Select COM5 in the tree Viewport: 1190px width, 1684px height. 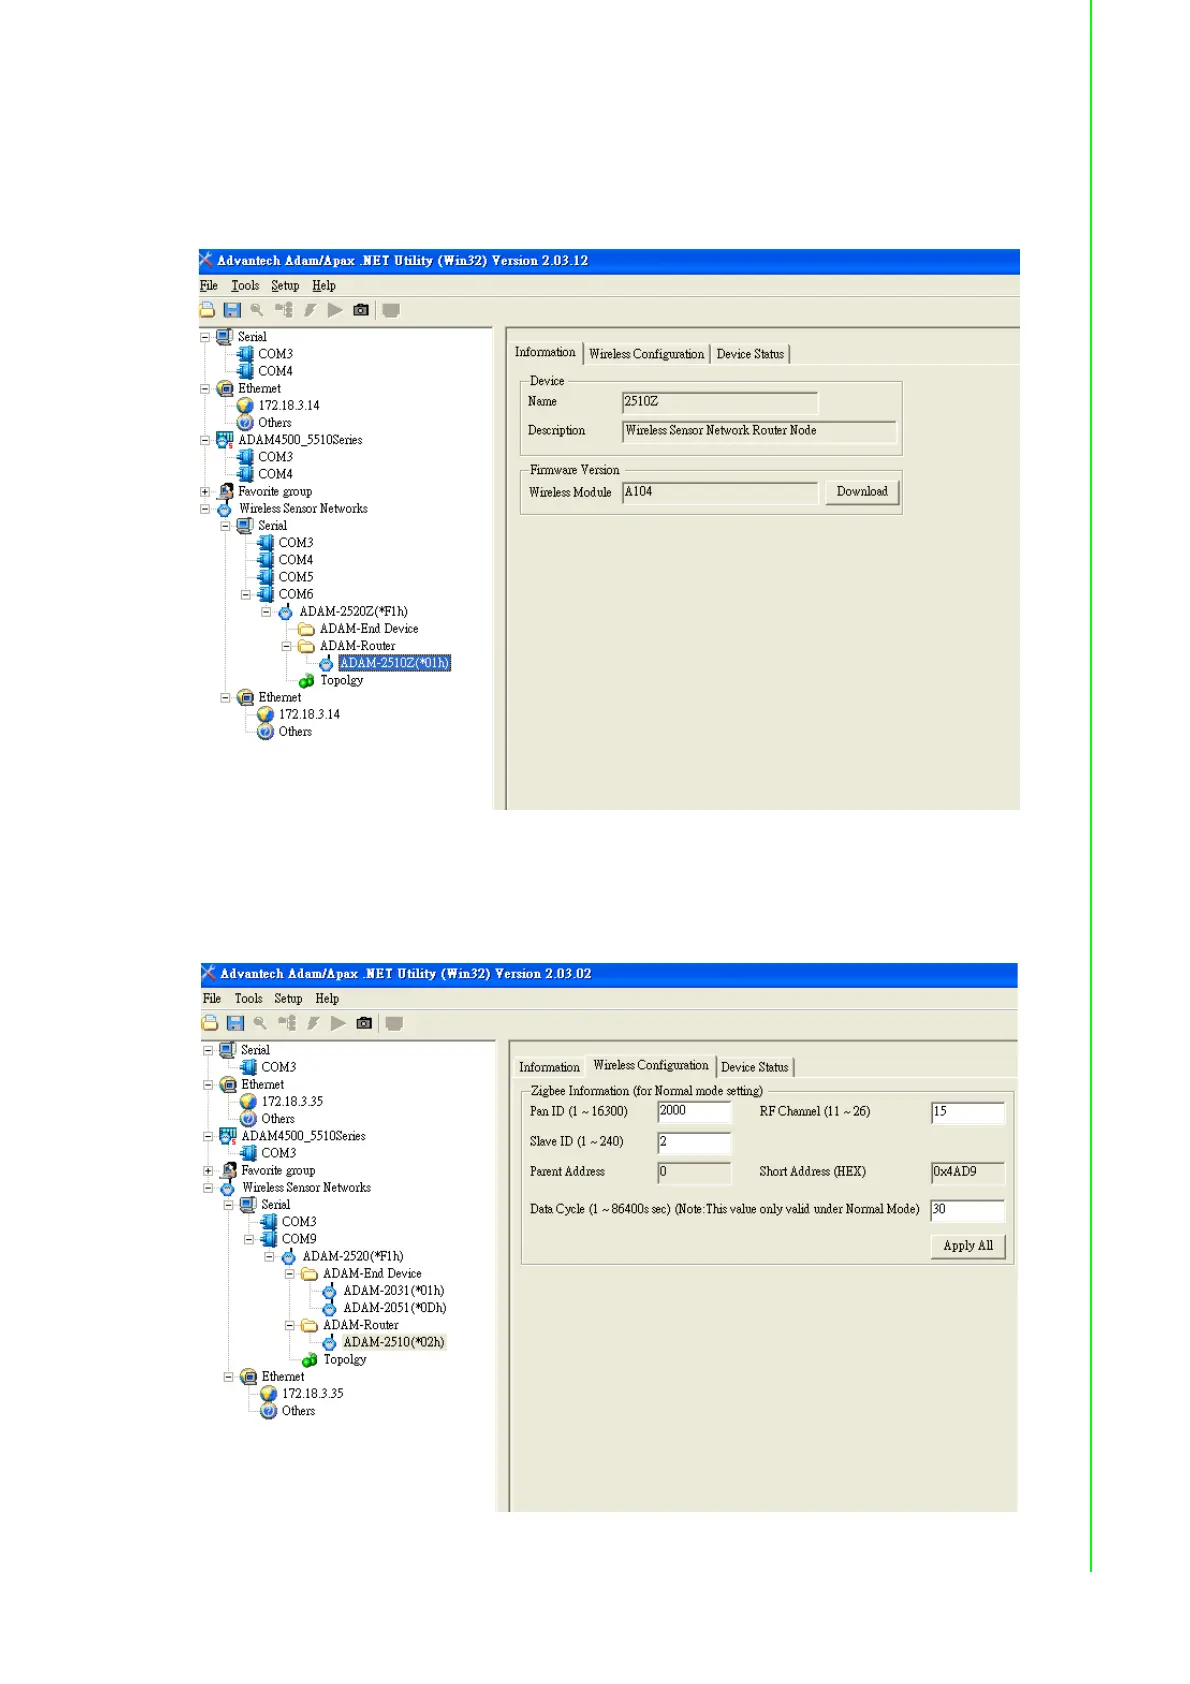point(296,578)
